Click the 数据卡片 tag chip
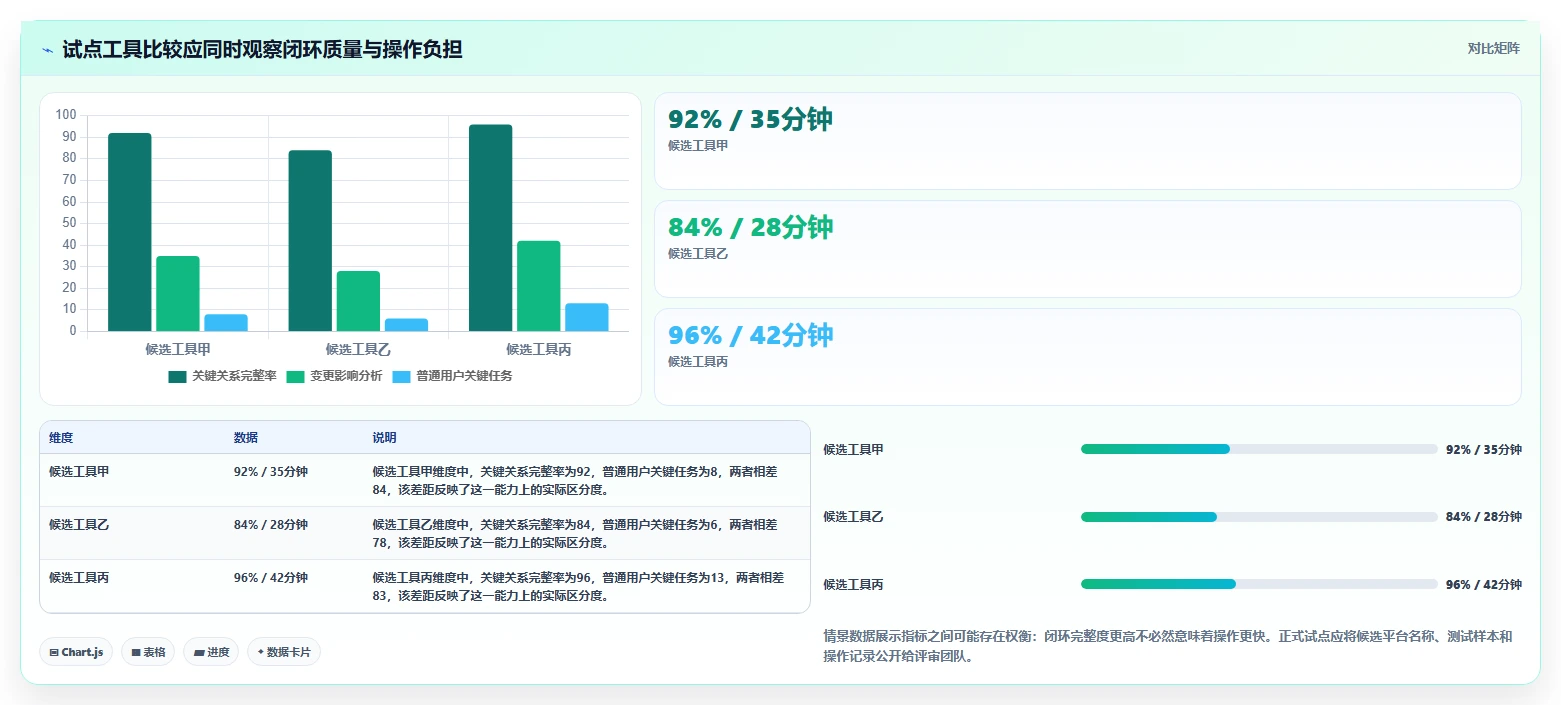 point(284,652)
